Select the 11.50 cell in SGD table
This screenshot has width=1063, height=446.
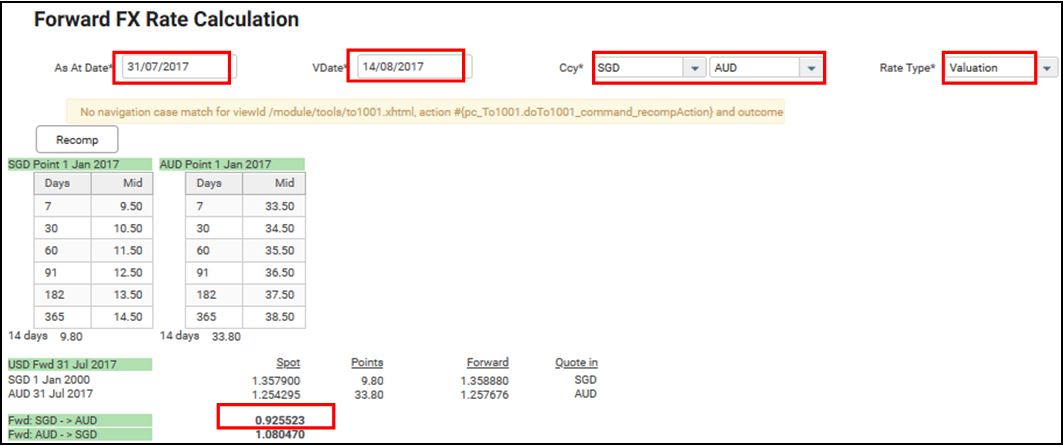point(122,251)
